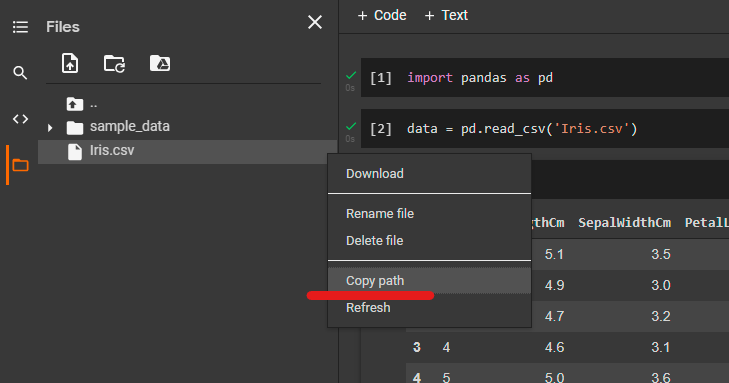Click the cell [1] execution status checkmark
Viewport: 729px width, 383px height.
[x=351, y=75]
